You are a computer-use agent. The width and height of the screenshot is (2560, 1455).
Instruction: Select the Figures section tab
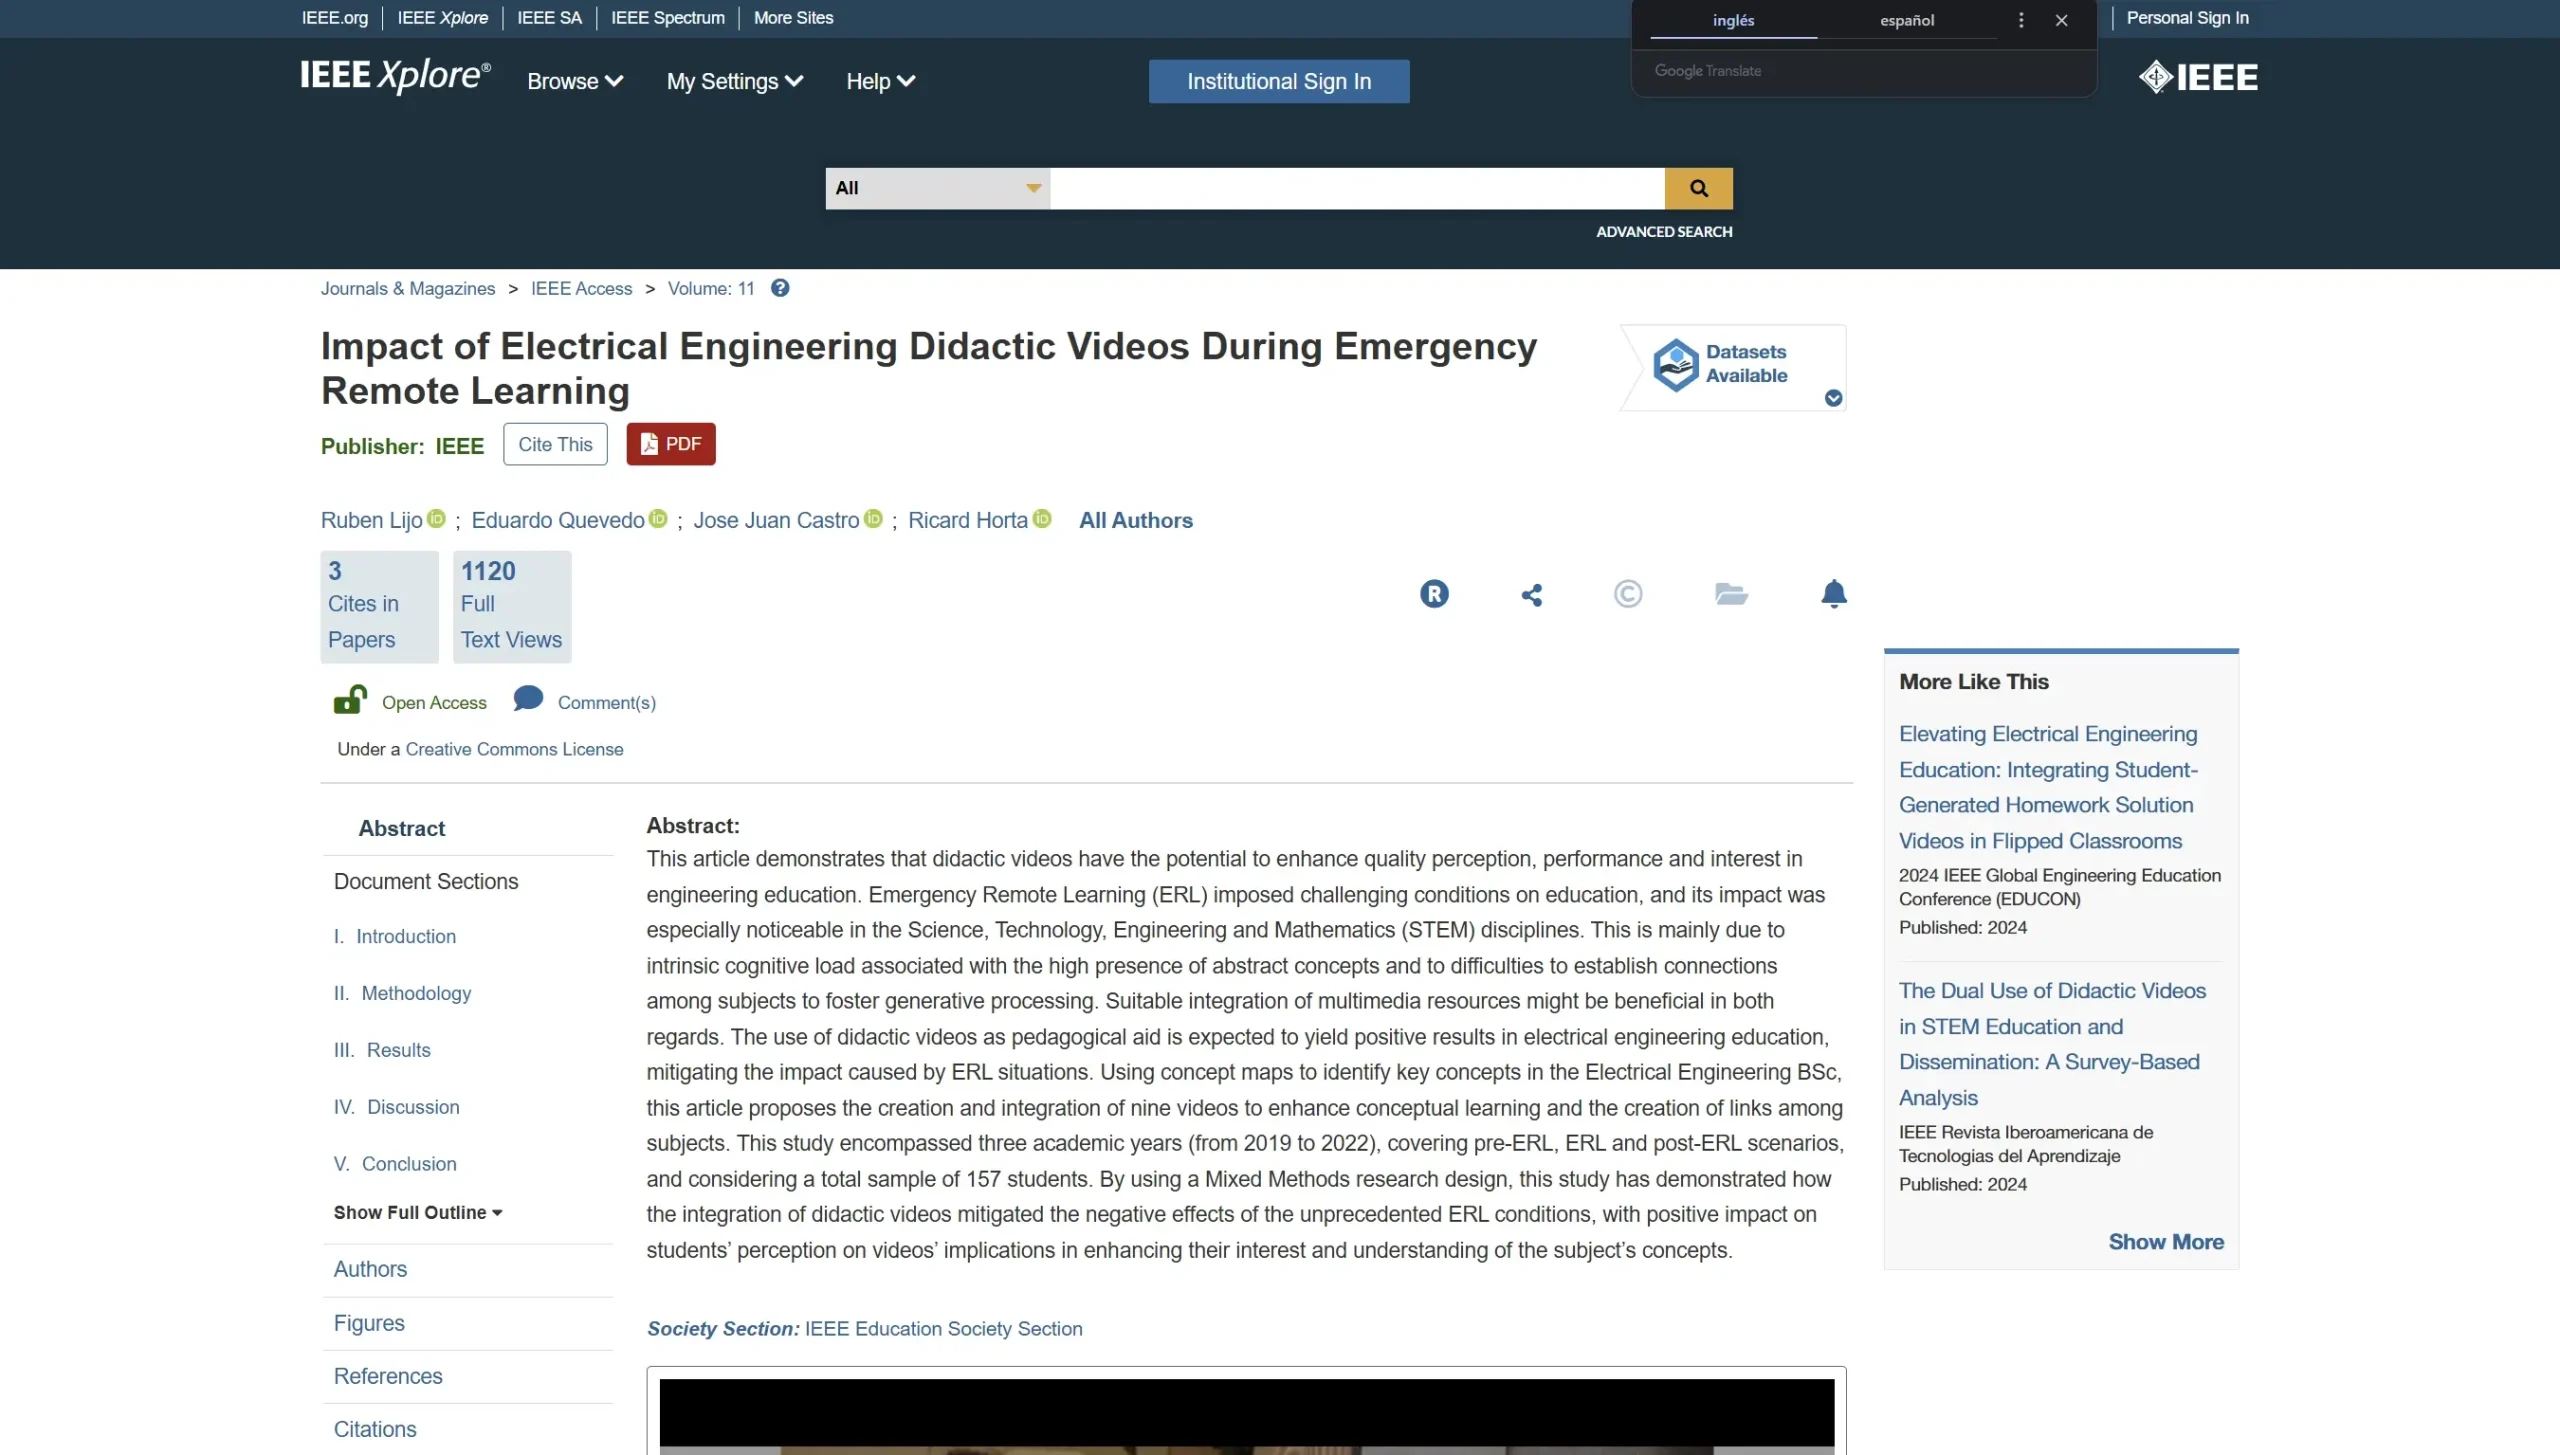[369, 1323]
